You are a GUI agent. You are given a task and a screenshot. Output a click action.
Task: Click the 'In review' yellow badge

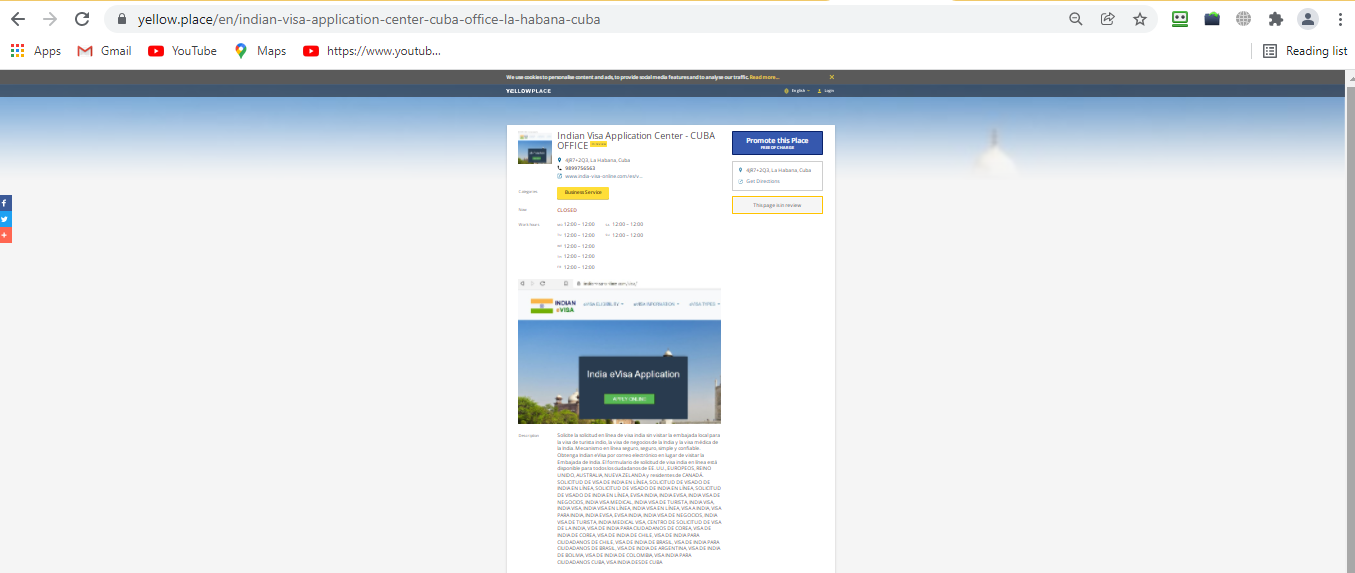pos(599,146)
